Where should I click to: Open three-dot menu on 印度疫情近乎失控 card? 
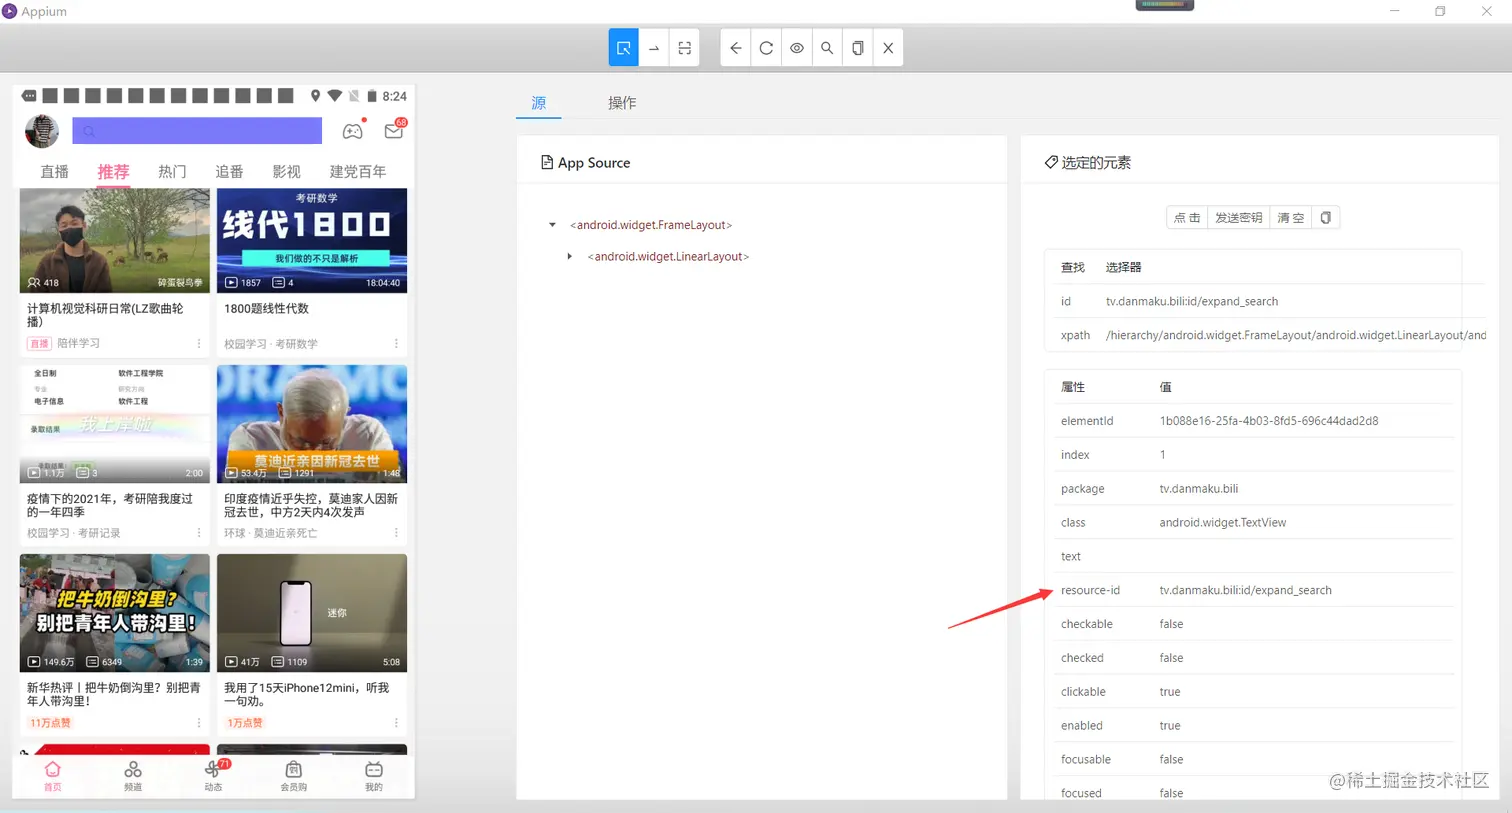tap(396, 533)
